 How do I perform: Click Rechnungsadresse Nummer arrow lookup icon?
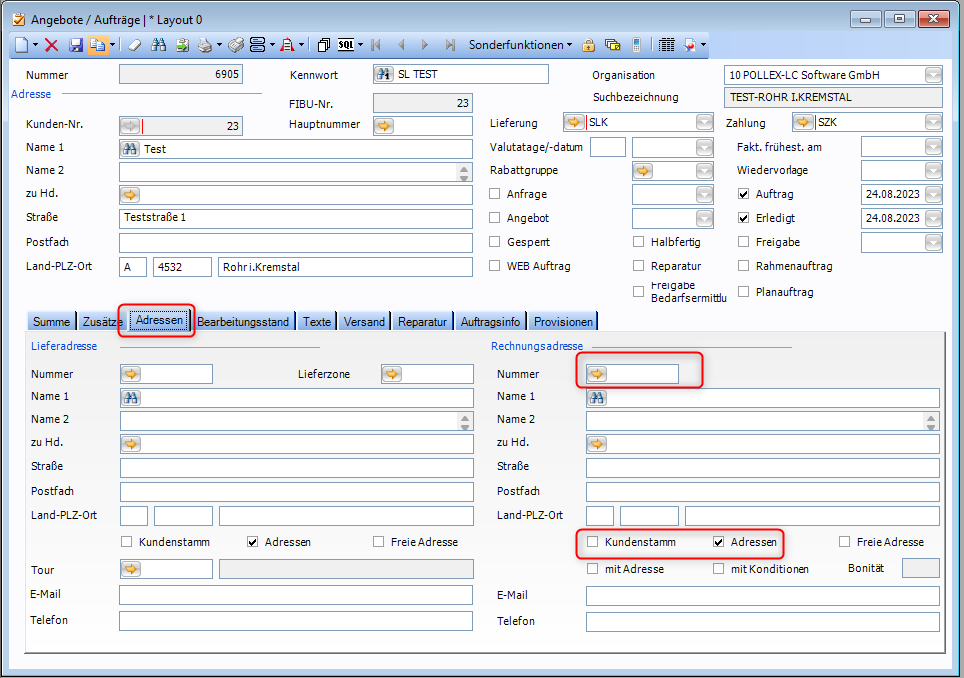[597, 374]
